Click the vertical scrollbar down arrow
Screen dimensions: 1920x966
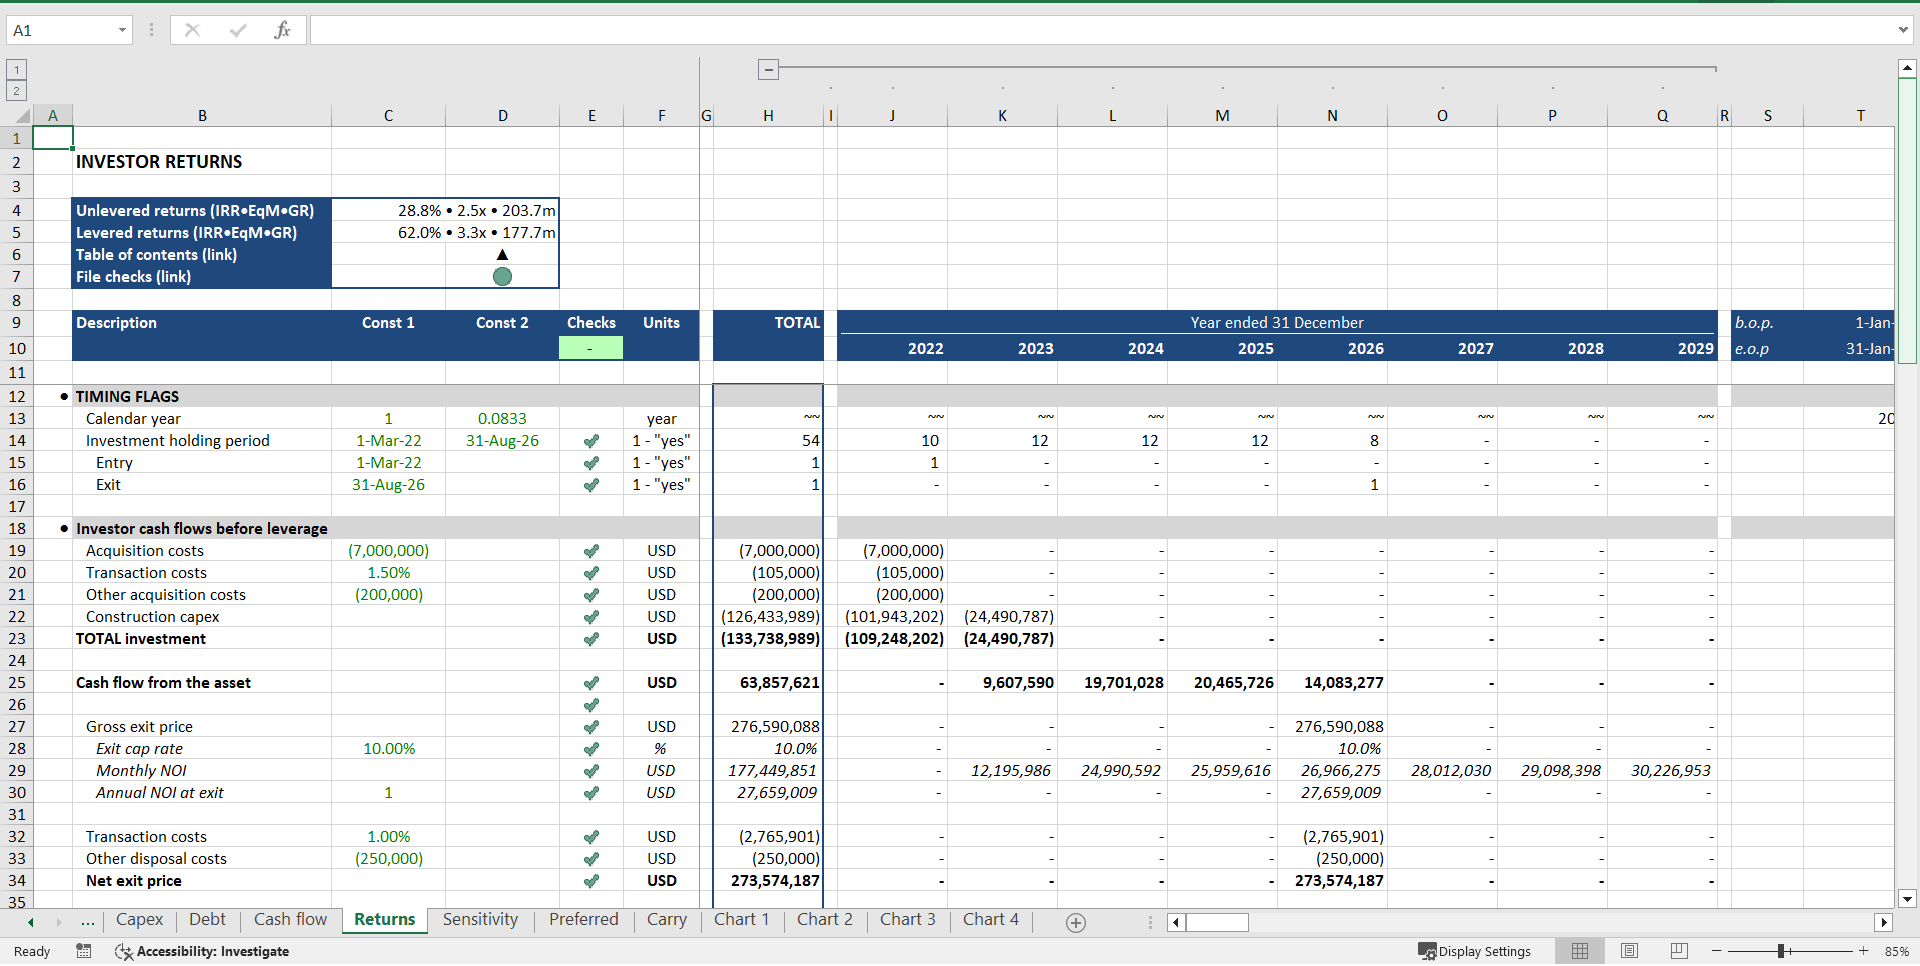point(1907,899)
